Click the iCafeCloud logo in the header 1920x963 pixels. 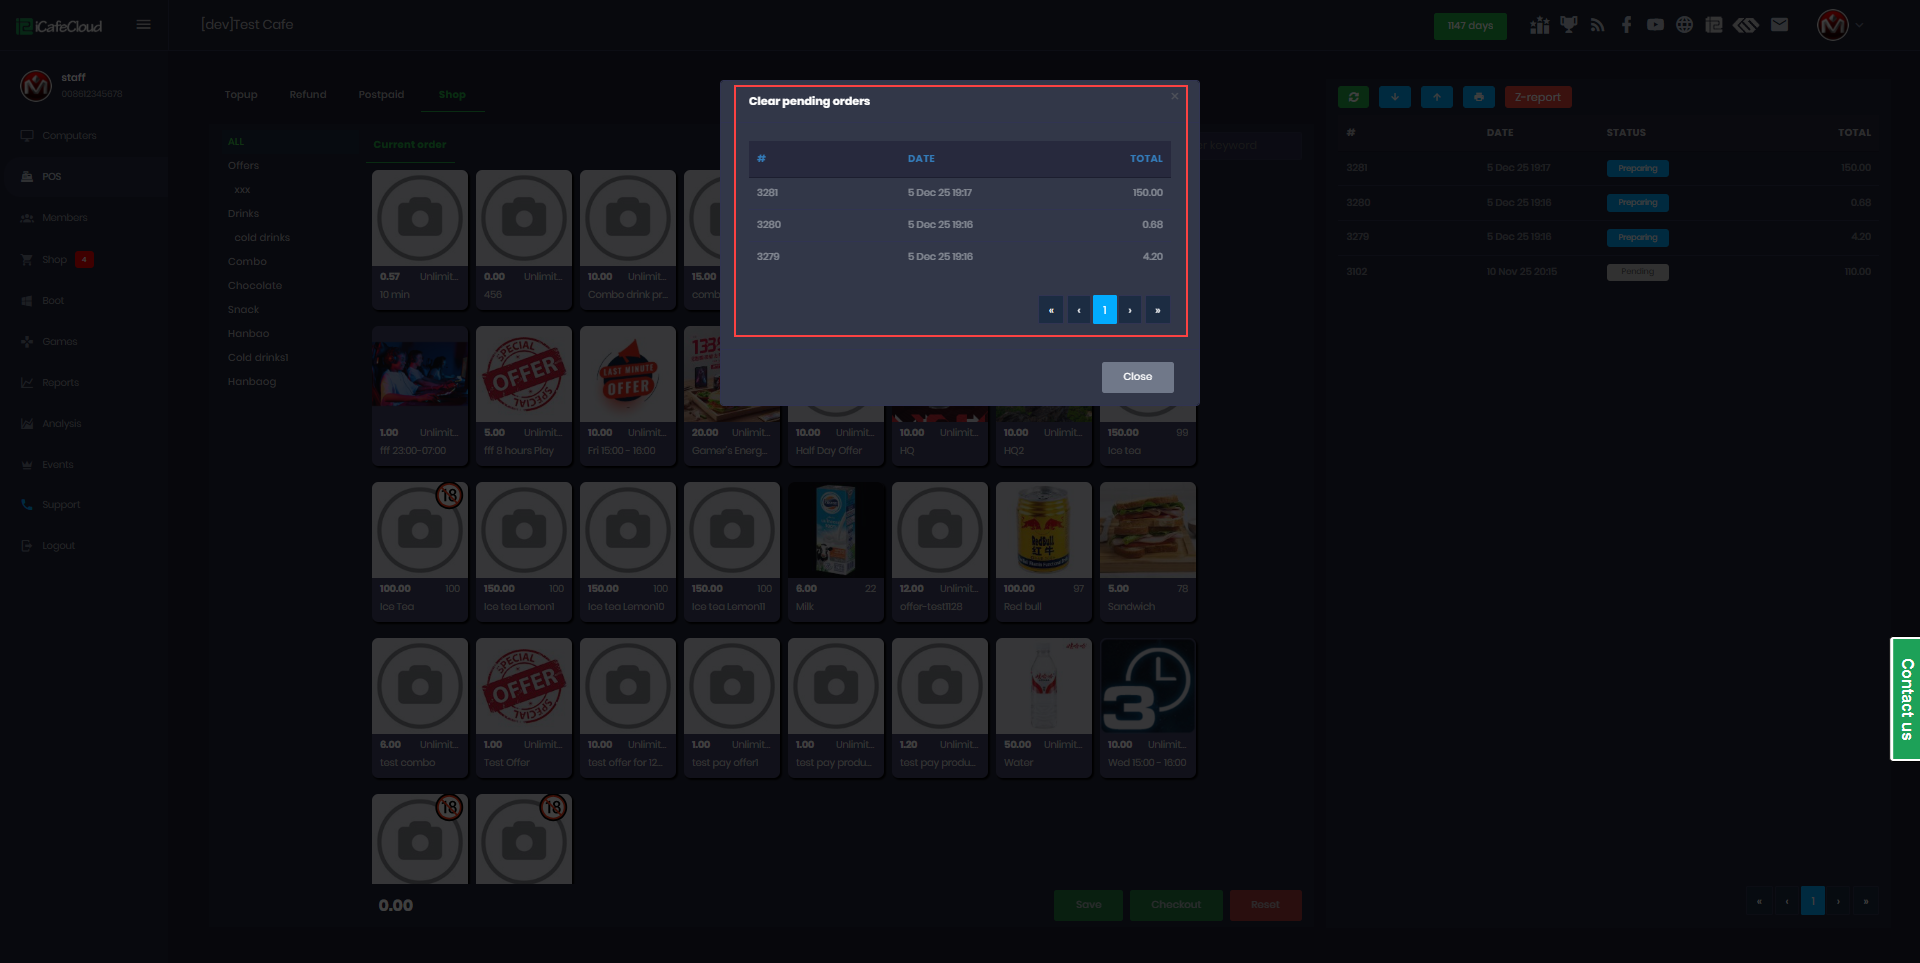[x=59, y=26]
